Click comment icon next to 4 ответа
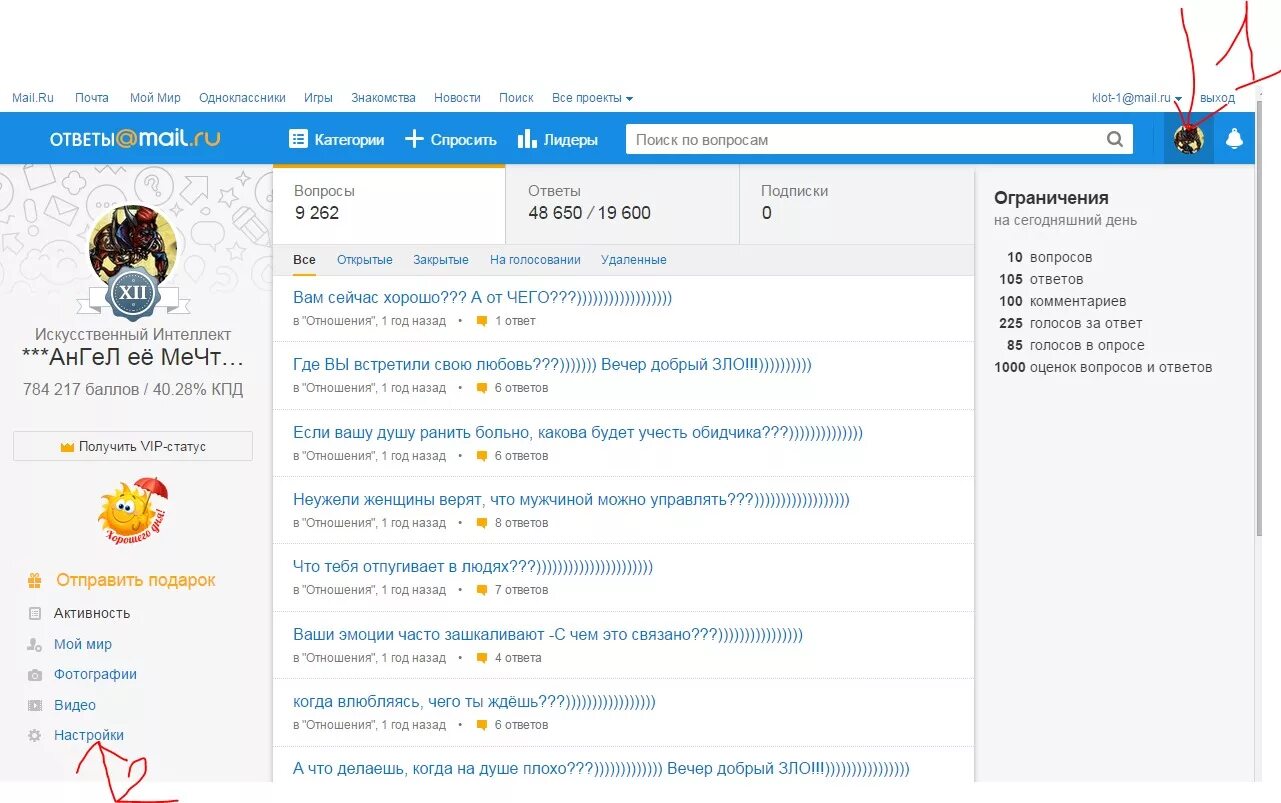1281x803 pixels. 481,658
